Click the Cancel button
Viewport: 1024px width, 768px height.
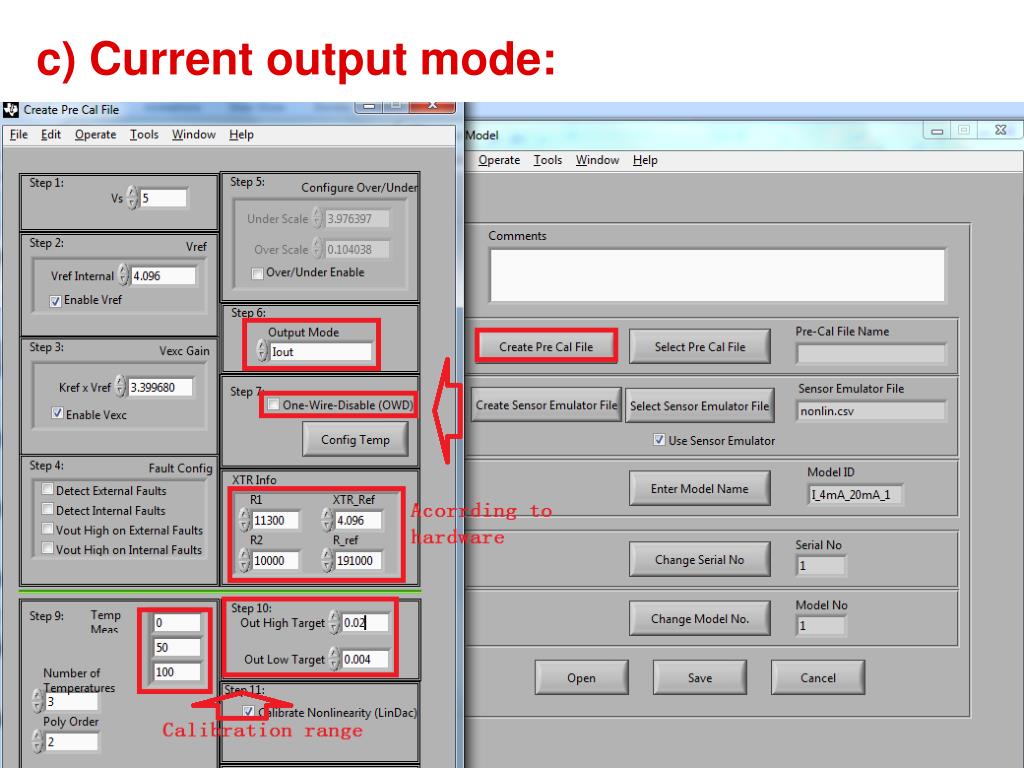pos(818,678)
